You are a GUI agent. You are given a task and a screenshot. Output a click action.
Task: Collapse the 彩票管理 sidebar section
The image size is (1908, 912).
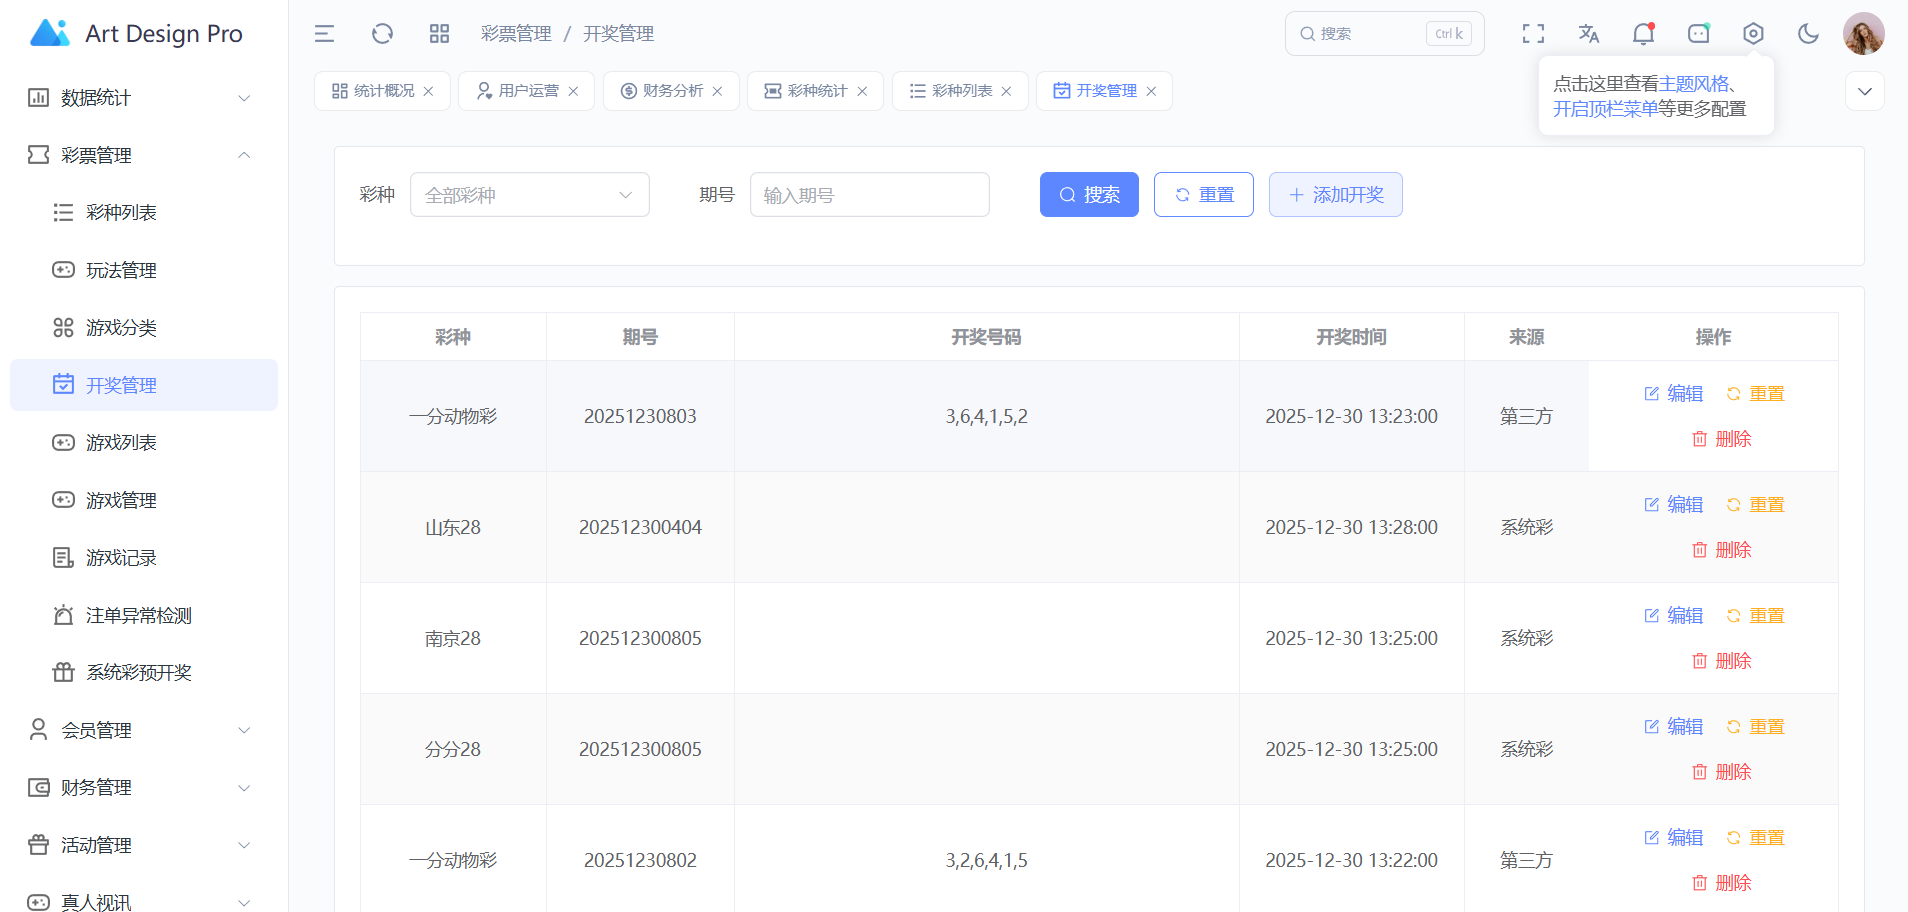click(x=140, y=155)
